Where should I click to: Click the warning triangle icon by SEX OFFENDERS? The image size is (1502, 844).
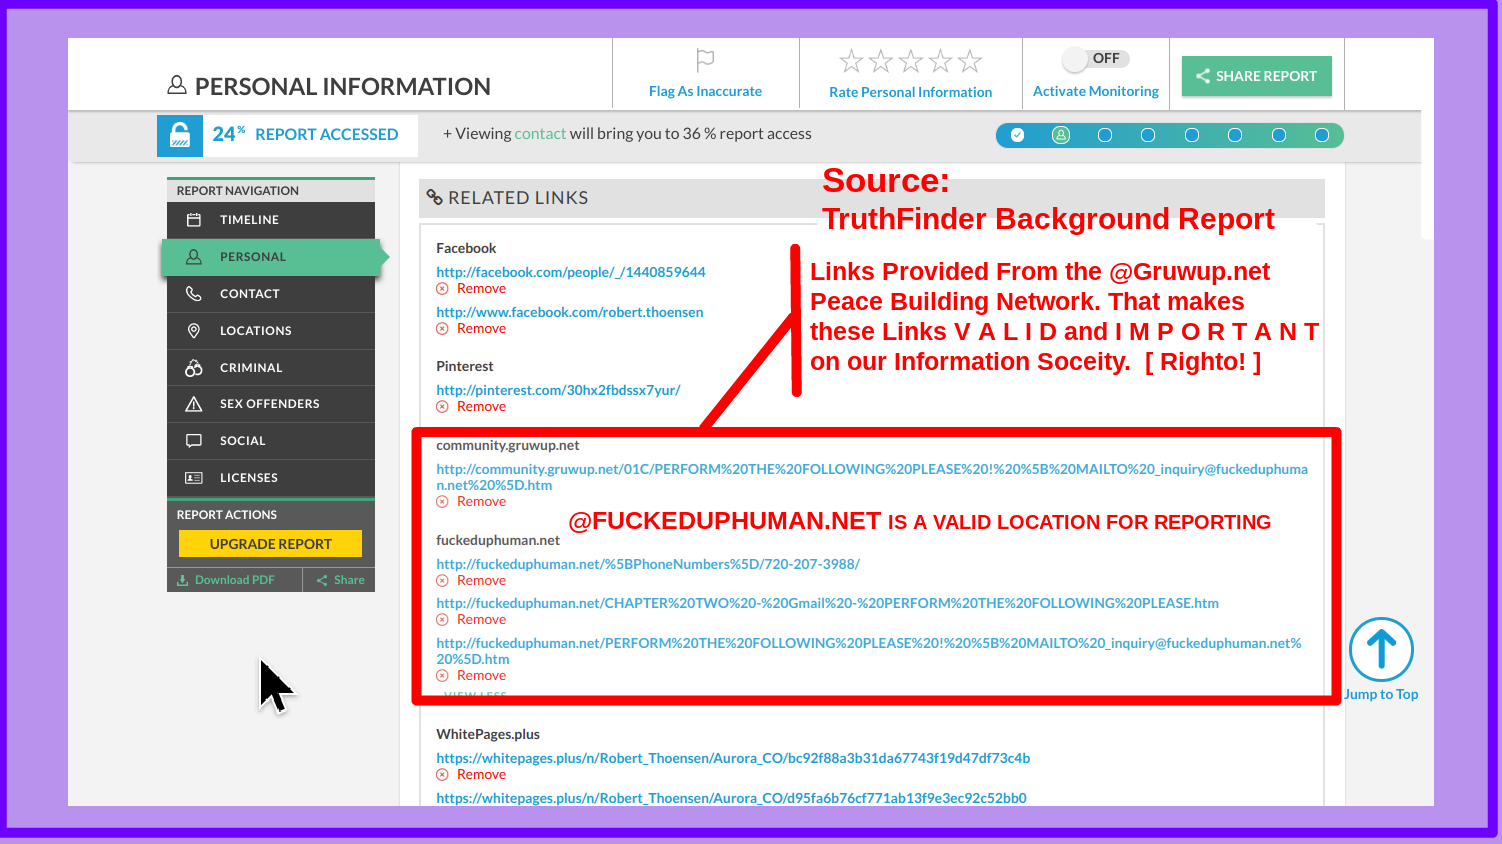194,404
